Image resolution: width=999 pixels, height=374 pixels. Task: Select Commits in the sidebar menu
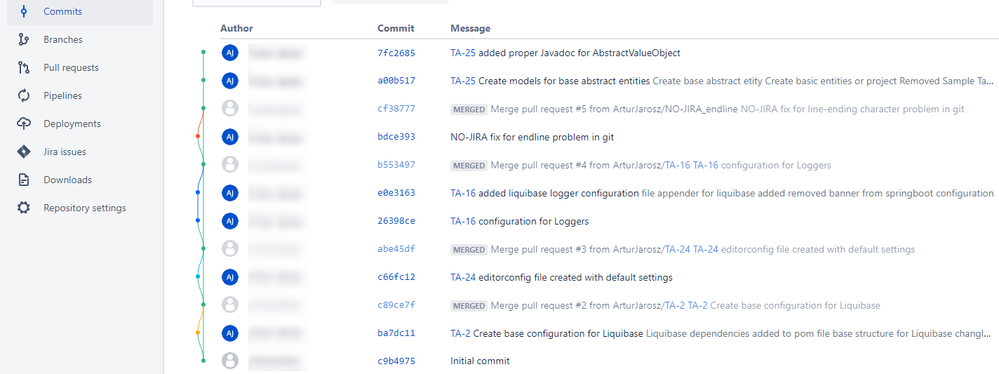point(80,11)
